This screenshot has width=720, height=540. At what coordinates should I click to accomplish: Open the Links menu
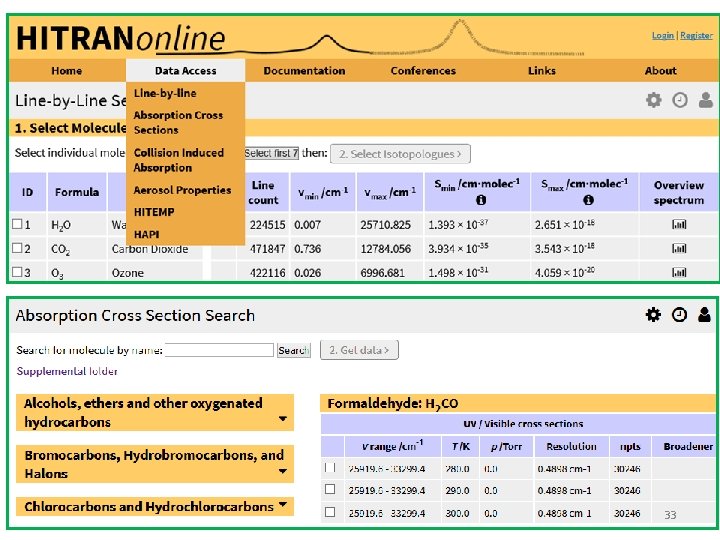[542, 71]
